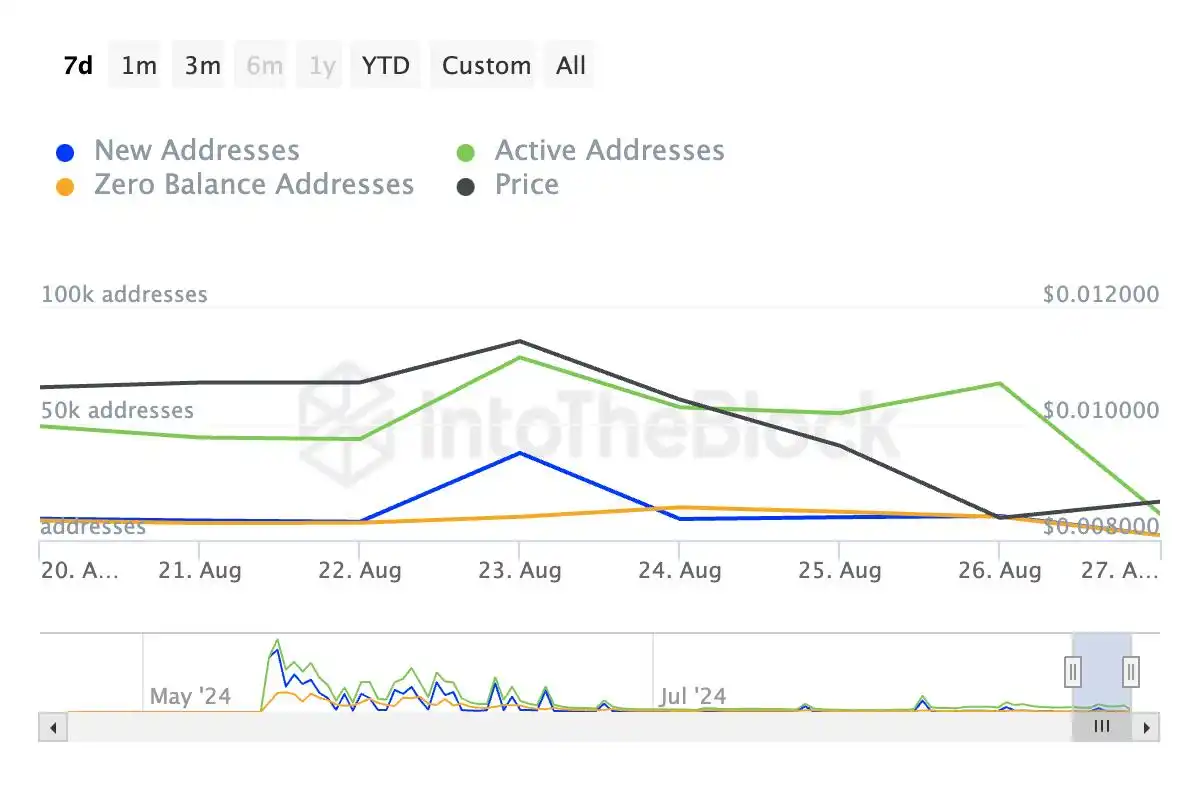Toggle the Zero Balance Addresses orange dot
Viewport: 1200px width, 800px height.
click(x=65, y=187)
